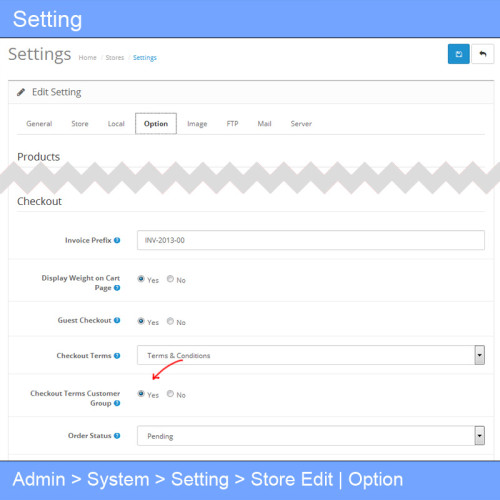The width and height of the screenshot is (500, 500).
Task: Click the Invoice Prefix text field
Action: [311, 240]
